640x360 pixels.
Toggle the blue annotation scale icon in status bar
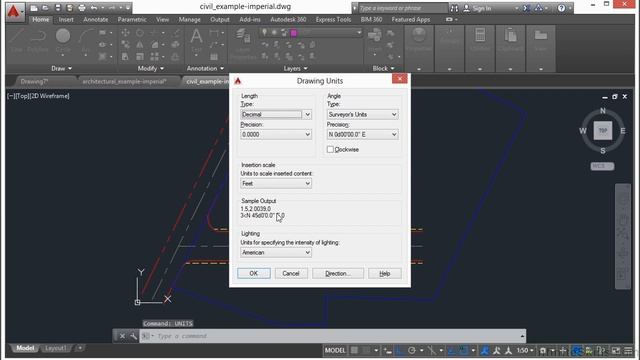tap(485, 351)
